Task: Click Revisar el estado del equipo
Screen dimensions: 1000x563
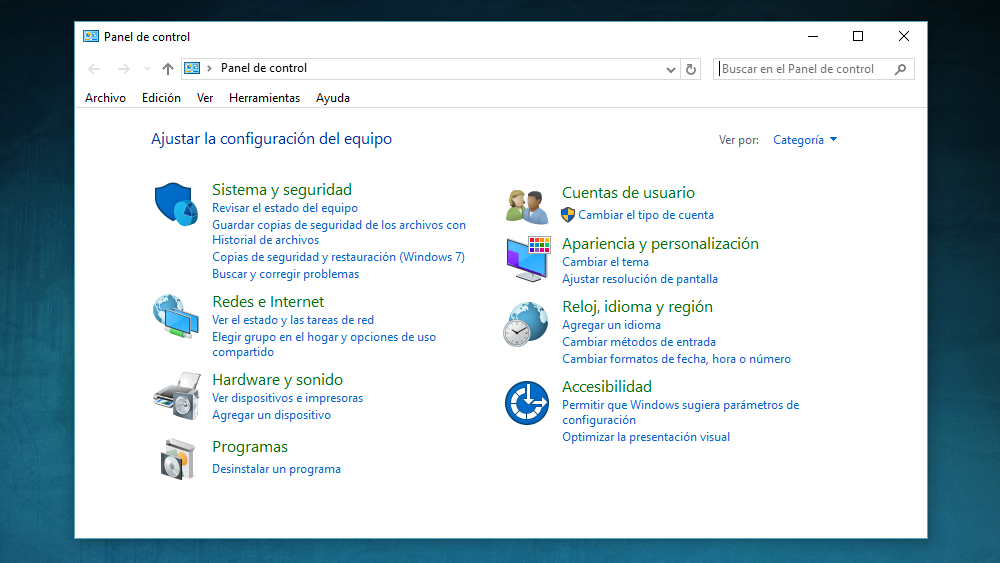Action: pos(285,208)
